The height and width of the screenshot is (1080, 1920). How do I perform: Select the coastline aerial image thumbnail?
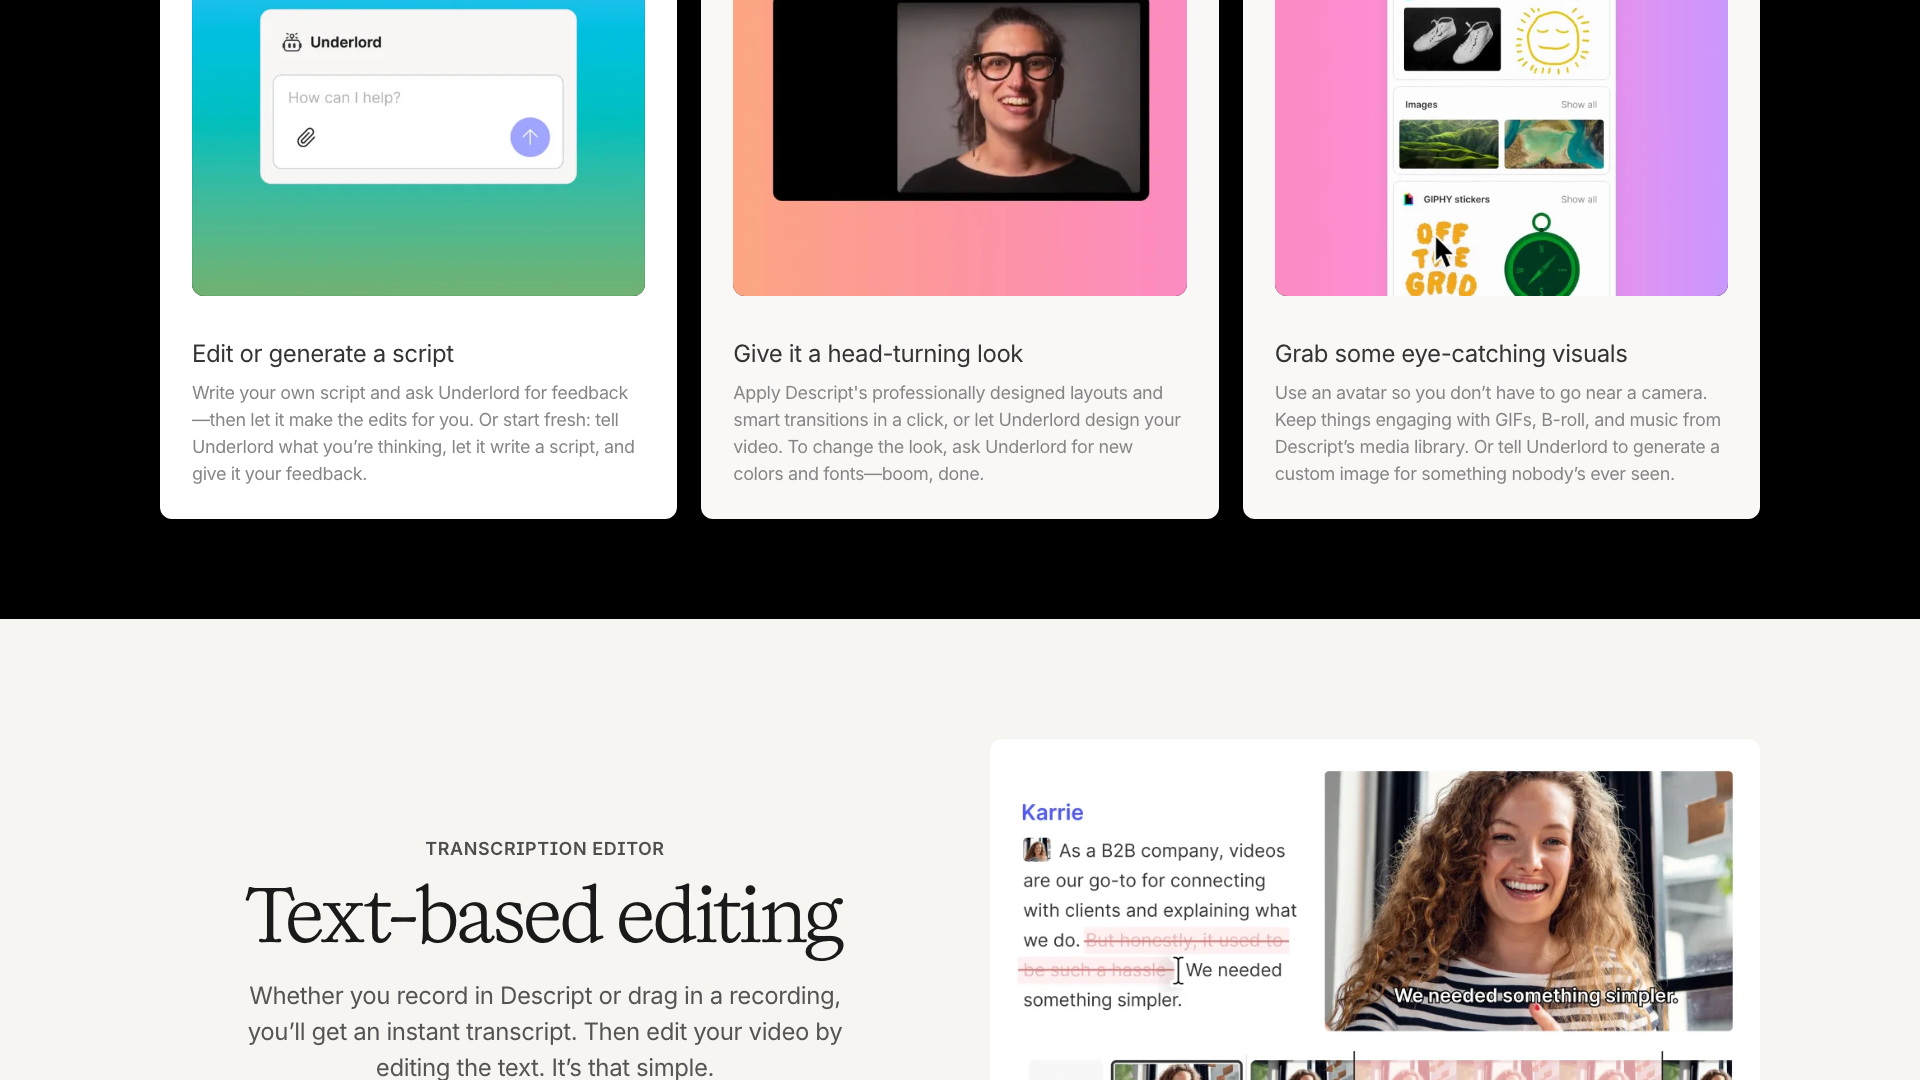tap(1554, 143)
